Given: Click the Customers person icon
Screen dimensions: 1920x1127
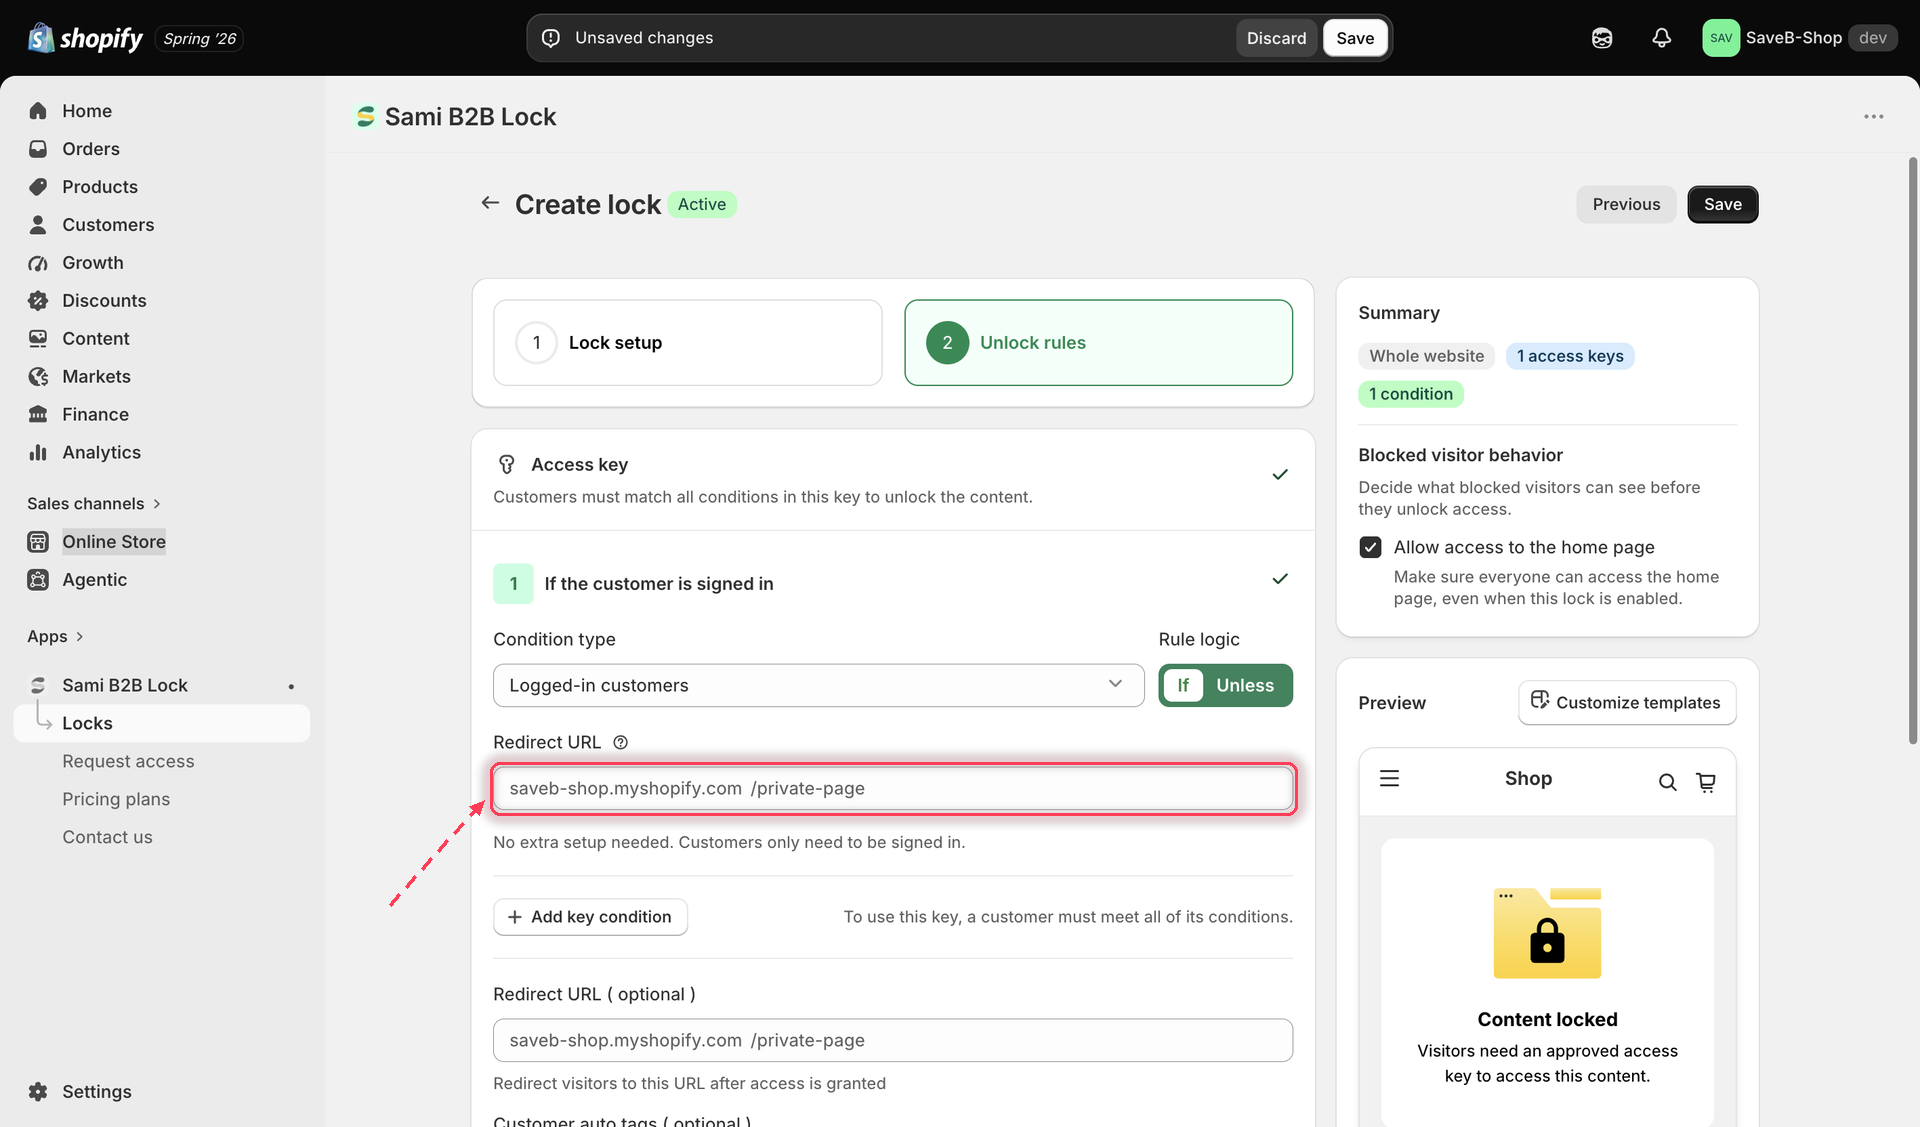Looking at the screenshot, I should click(38, 225).
